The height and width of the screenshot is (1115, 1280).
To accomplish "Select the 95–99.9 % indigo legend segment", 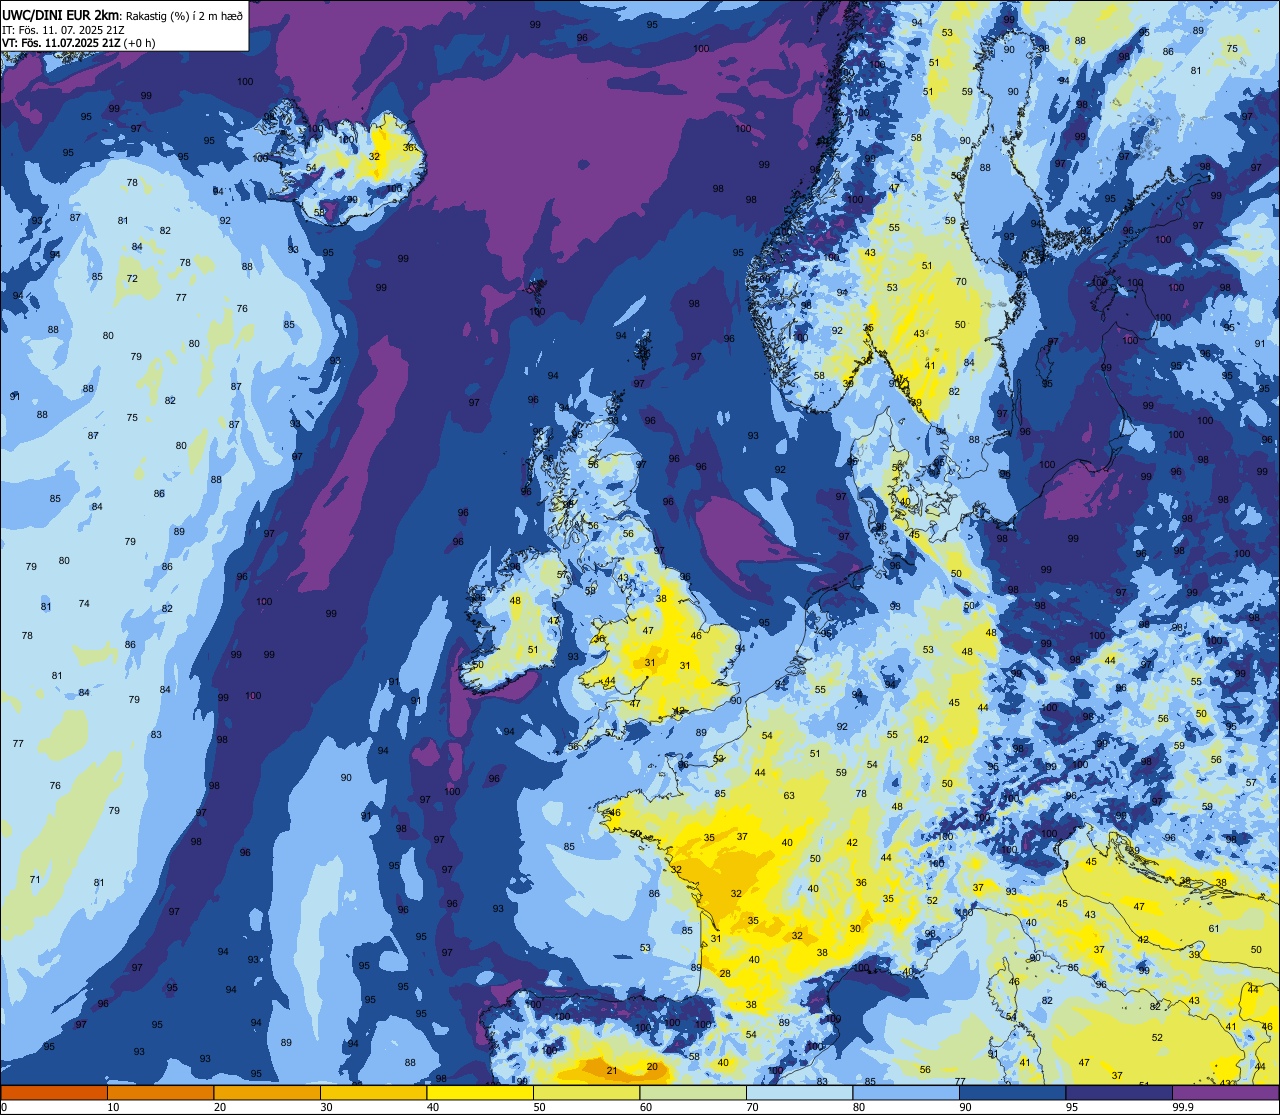I will pyautogui.click(x=1119, y=1092).
